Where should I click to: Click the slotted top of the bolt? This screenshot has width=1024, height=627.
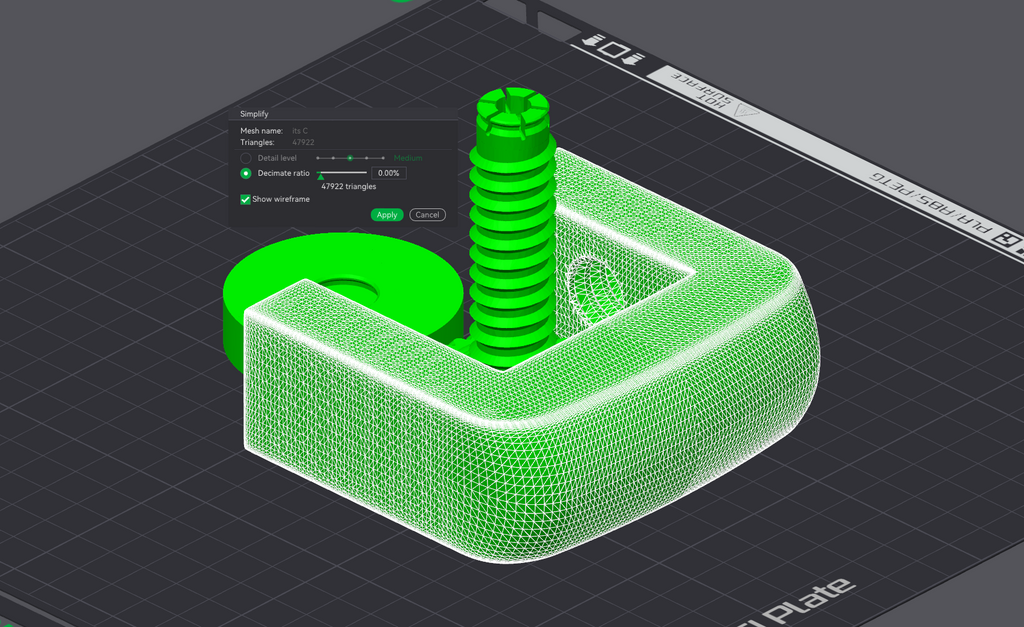click(513, 108)
